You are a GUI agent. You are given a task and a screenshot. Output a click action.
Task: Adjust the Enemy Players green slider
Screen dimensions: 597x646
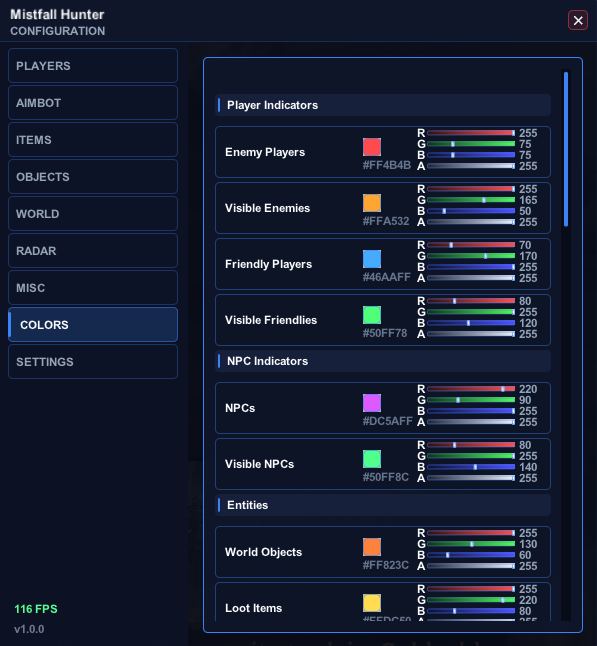click(x=471, y=144)
